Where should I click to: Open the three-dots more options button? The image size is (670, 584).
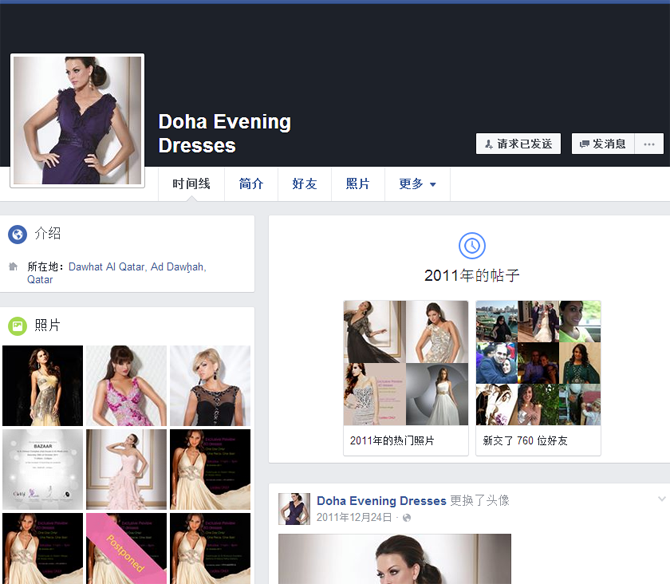click(648, 144)
